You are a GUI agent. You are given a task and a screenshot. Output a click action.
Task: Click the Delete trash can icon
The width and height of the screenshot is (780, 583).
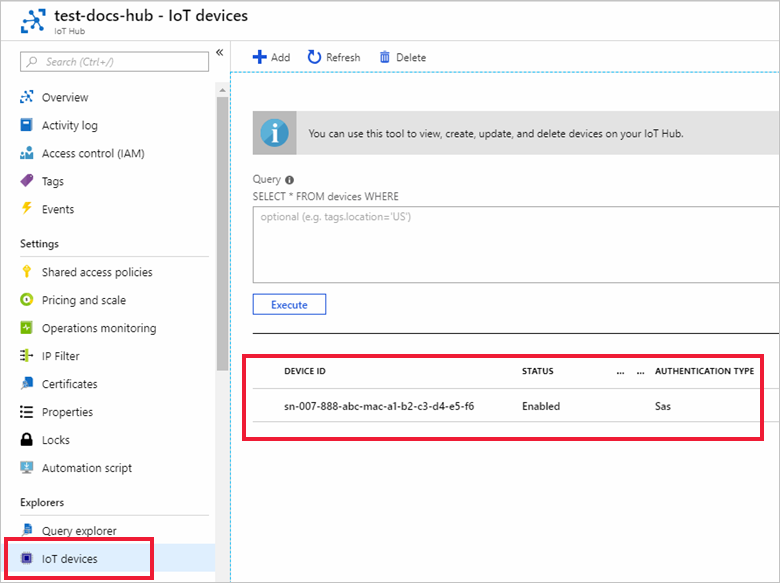pos(385,57)
